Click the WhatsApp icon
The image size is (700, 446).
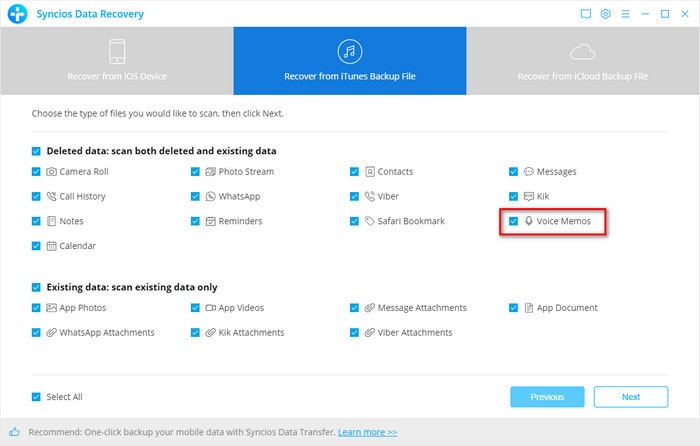tap(210, 196)
